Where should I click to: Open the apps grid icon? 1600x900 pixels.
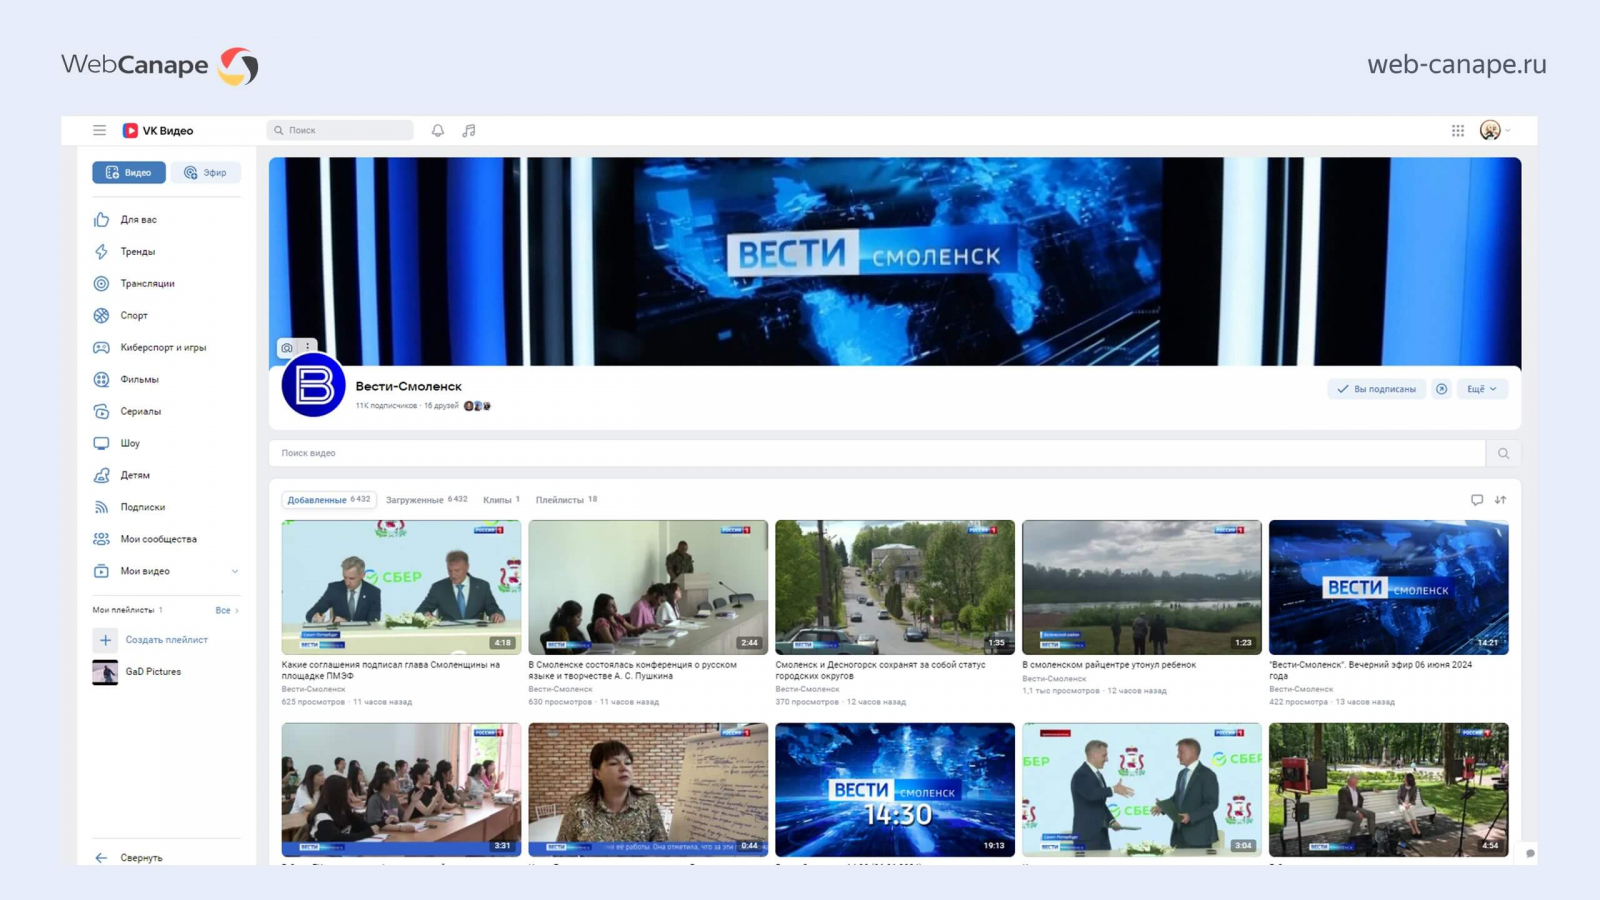click(x=1458, y=130)
